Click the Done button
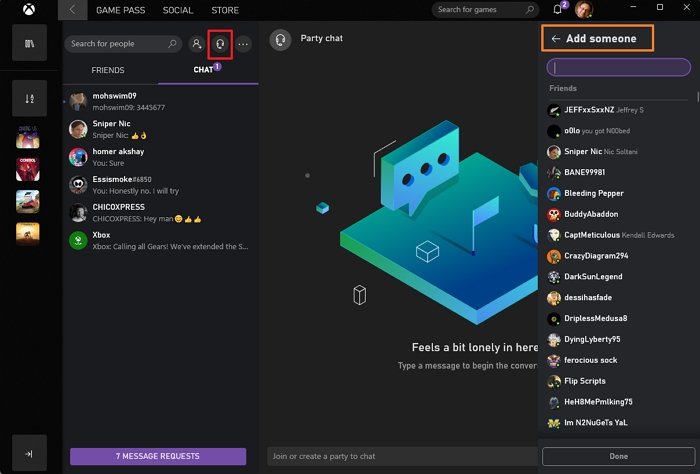The image size is (700, 474). tap(619, 456)
